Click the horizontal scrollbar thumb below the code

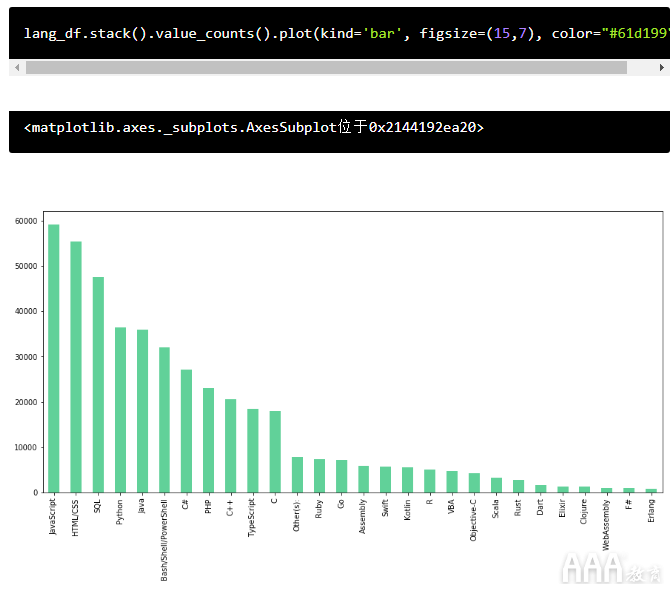[326, 68]
